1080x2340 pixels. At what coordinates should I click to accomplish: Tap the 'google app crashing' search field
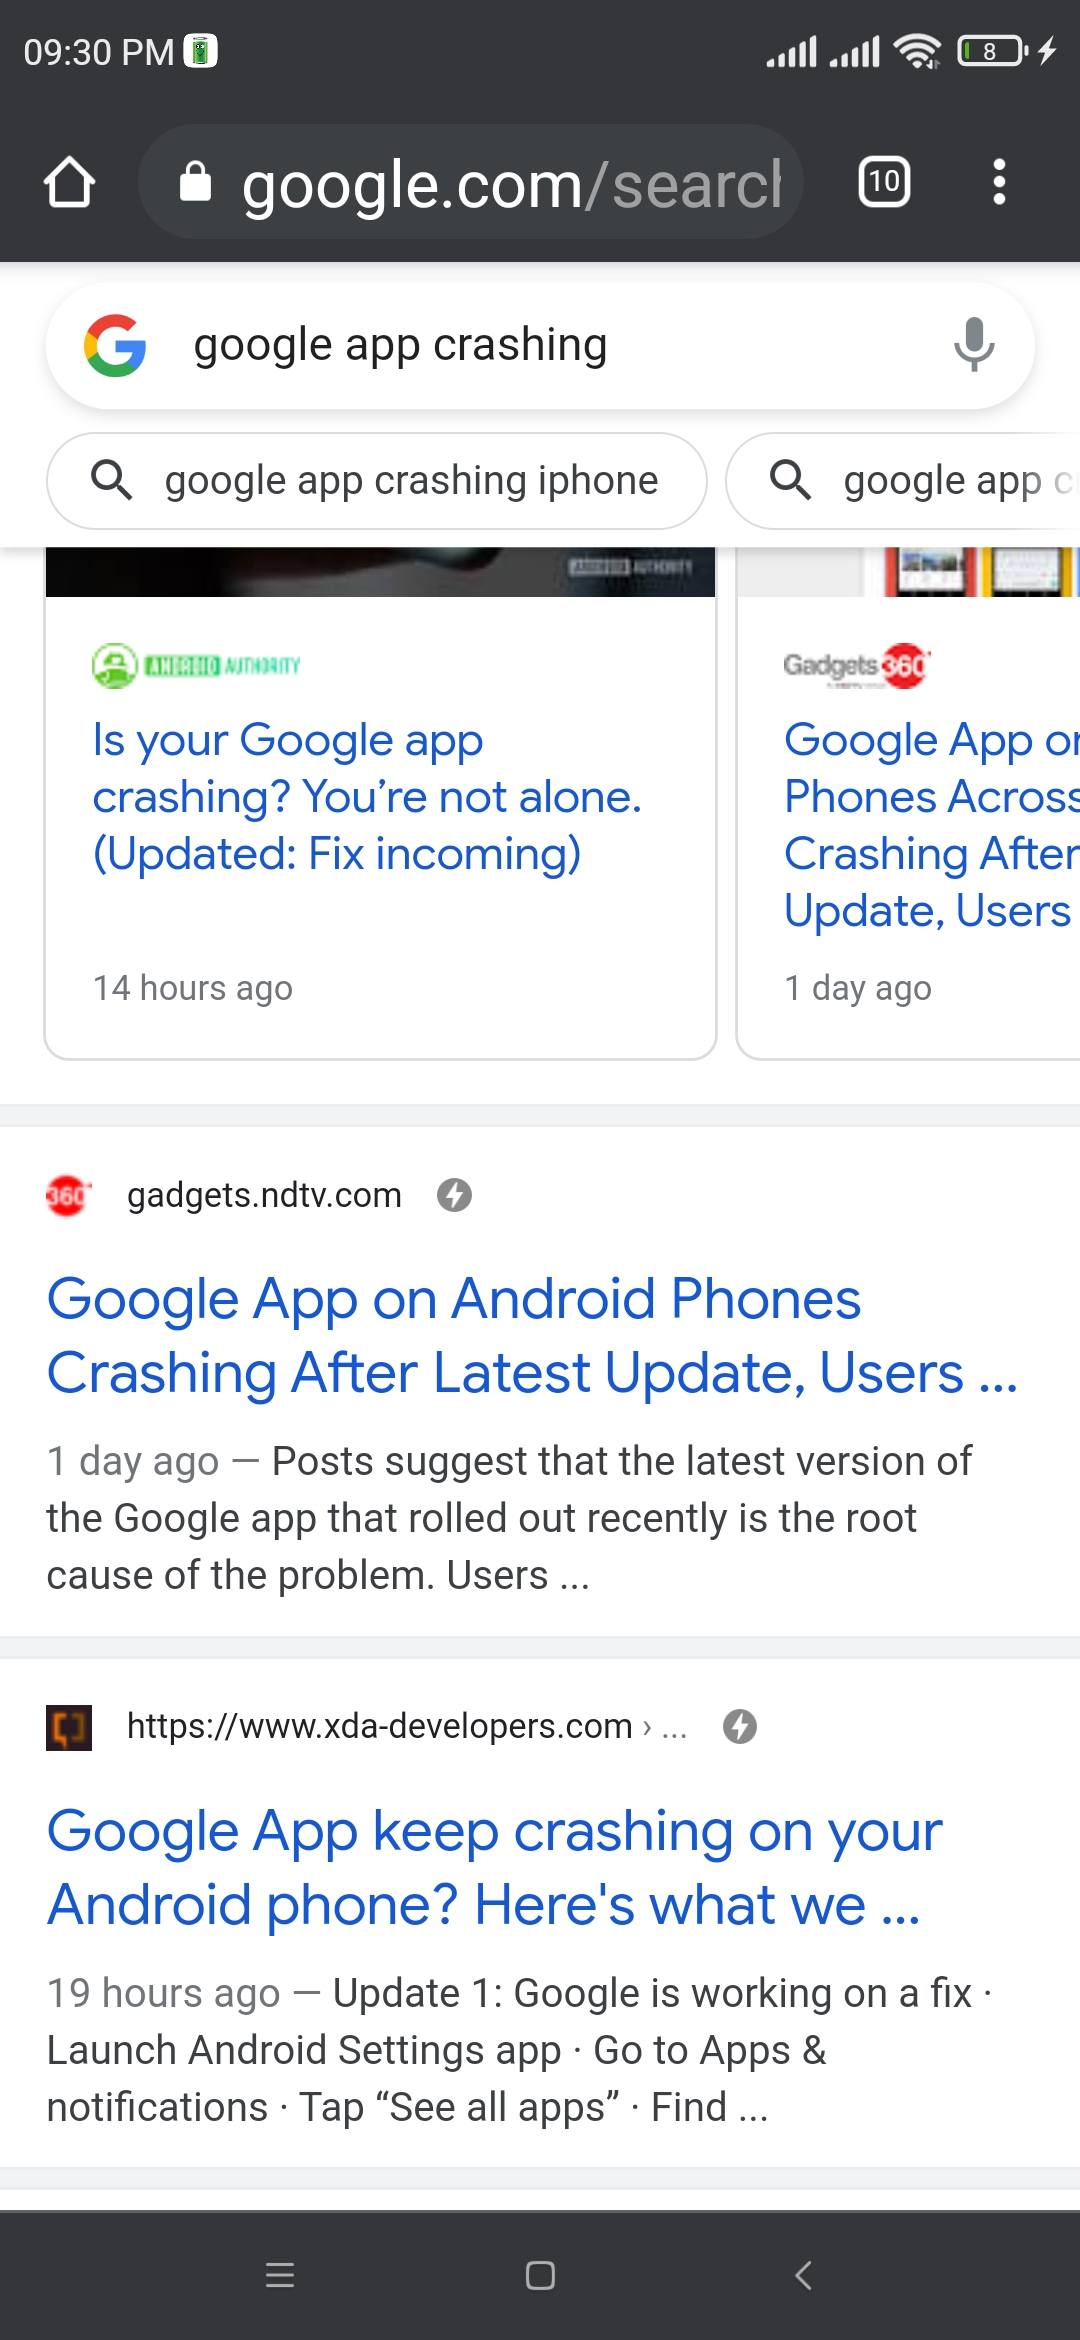tap(540, 345)
